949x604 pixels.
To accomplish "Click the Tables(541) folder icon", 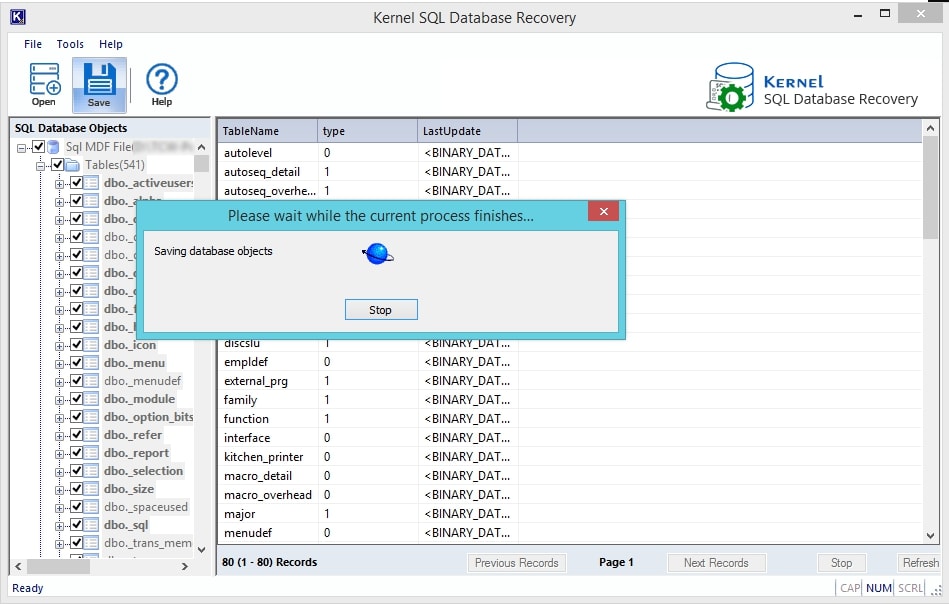I will click(73, 165).
